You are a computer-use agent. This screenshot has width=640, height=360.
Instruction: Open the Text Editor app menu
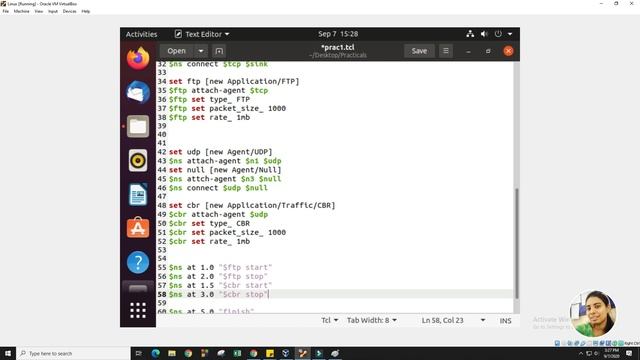pos(202,34)
